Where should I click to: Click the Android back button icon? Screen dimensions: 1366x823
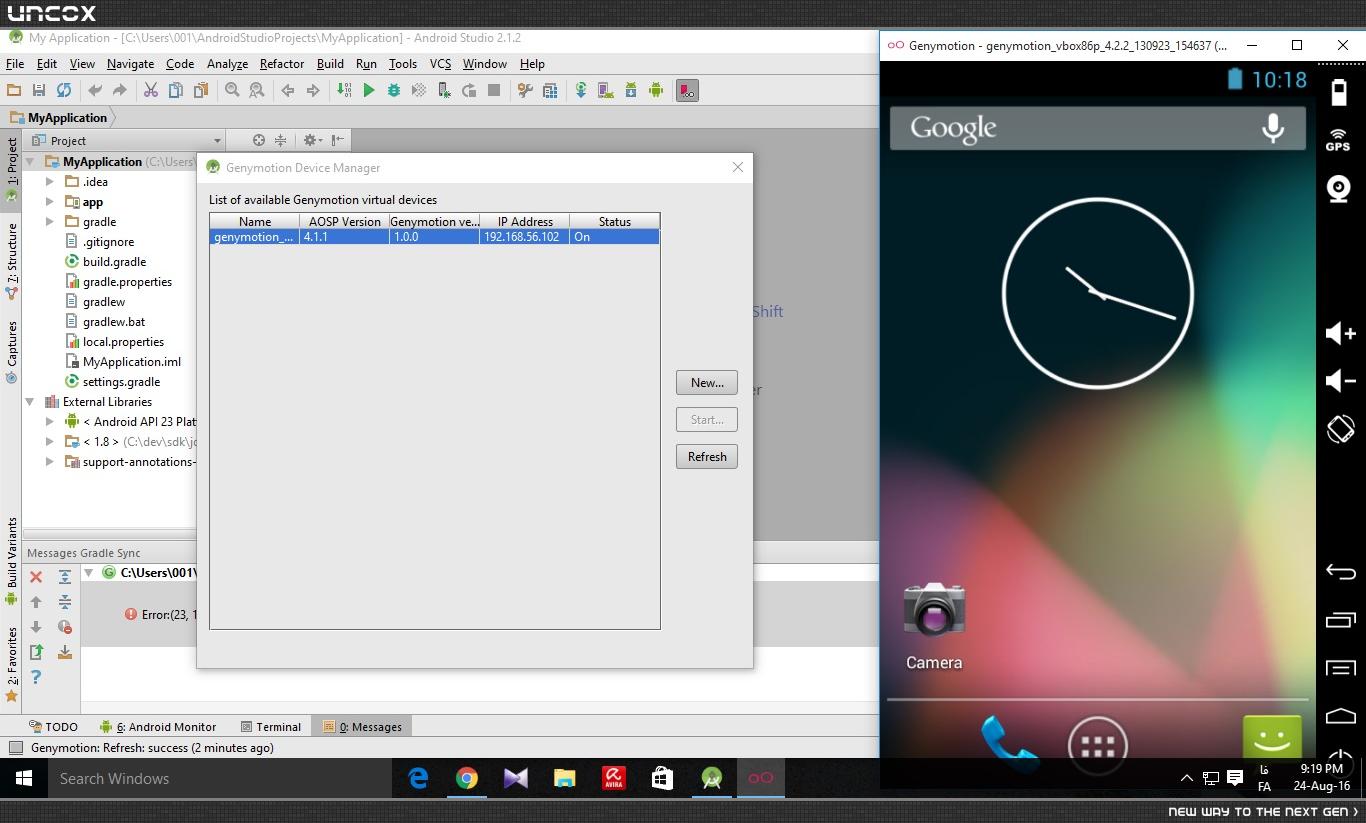click(x=1340, y=572)
